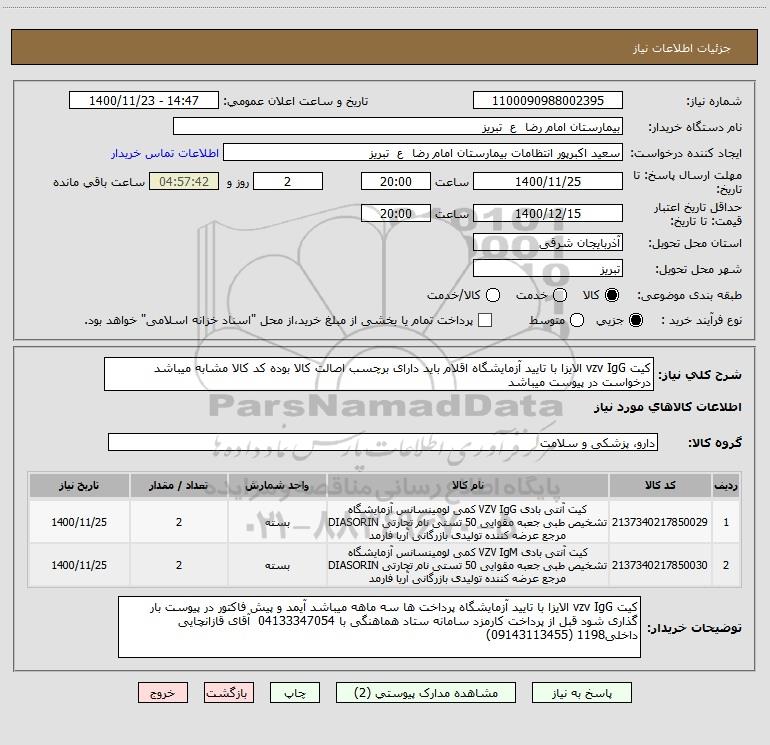The image size is (770, 745).
Task: Click the تاریخ نیاز column header
Action: click(79, 485)
